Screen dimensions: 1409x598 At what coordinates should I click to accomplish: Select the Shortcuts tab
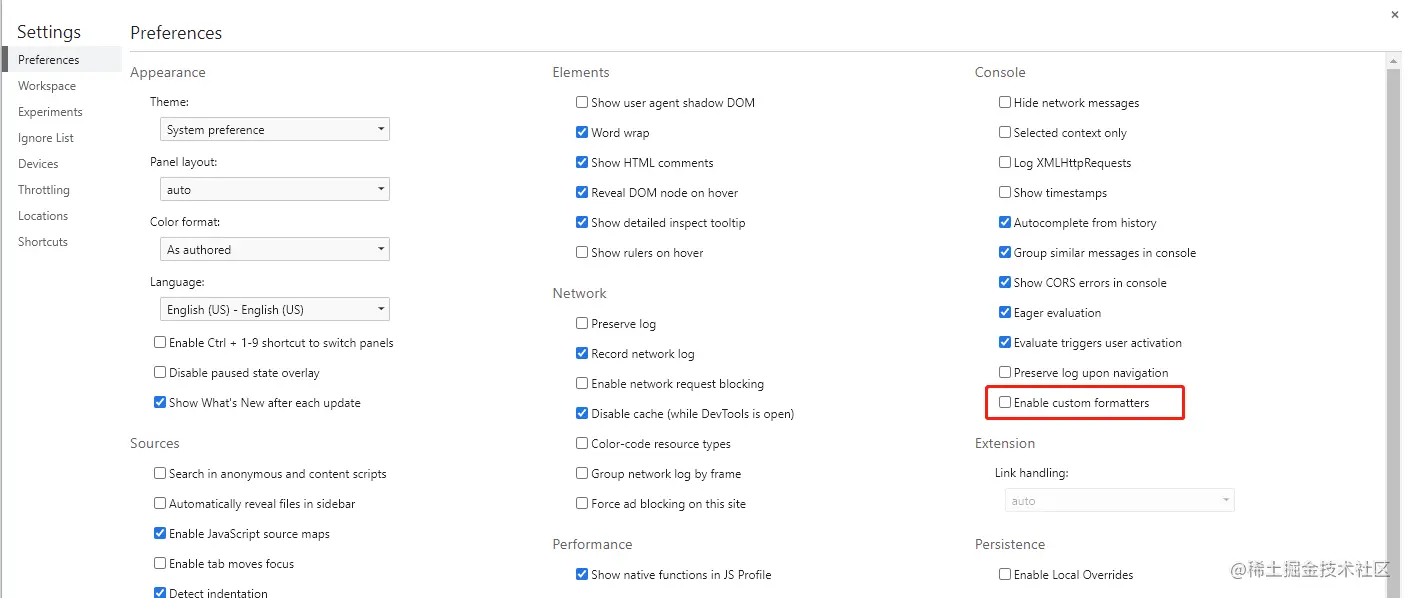click(43, 242)
